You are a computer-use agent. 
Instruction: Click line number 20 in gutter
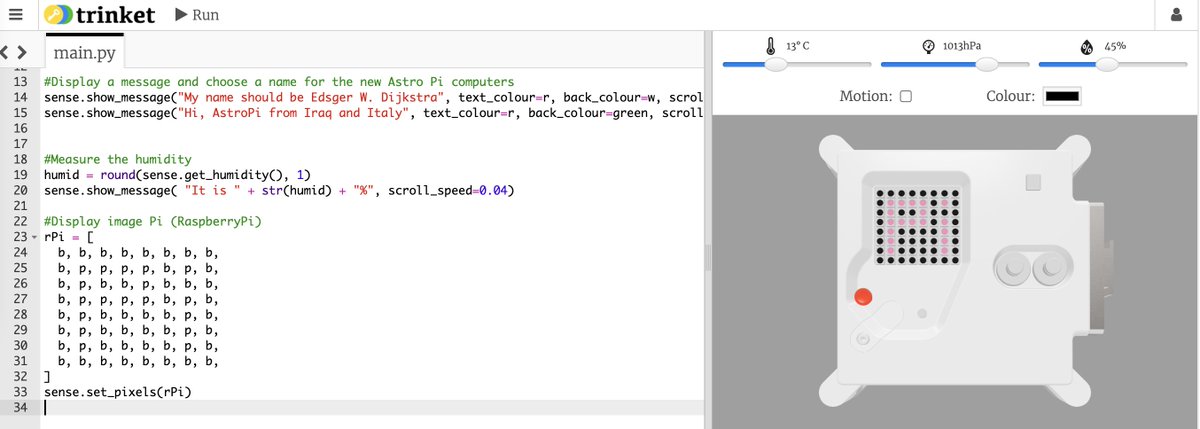pos(20,190)
